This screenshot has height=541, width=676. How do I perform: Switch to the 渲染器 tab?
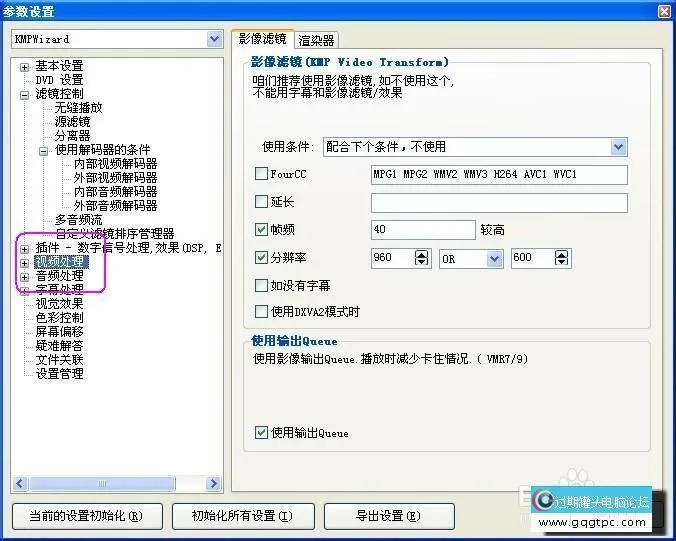point(316,41)
